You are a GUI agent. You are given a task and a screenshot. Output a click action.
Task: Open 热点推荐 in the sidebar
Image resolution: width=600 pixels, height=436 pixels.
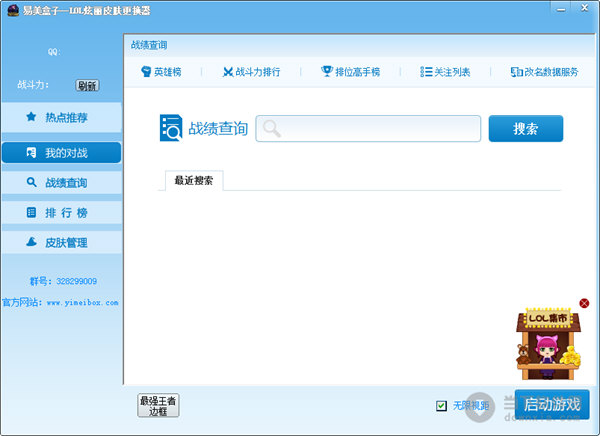pos(62,117)
